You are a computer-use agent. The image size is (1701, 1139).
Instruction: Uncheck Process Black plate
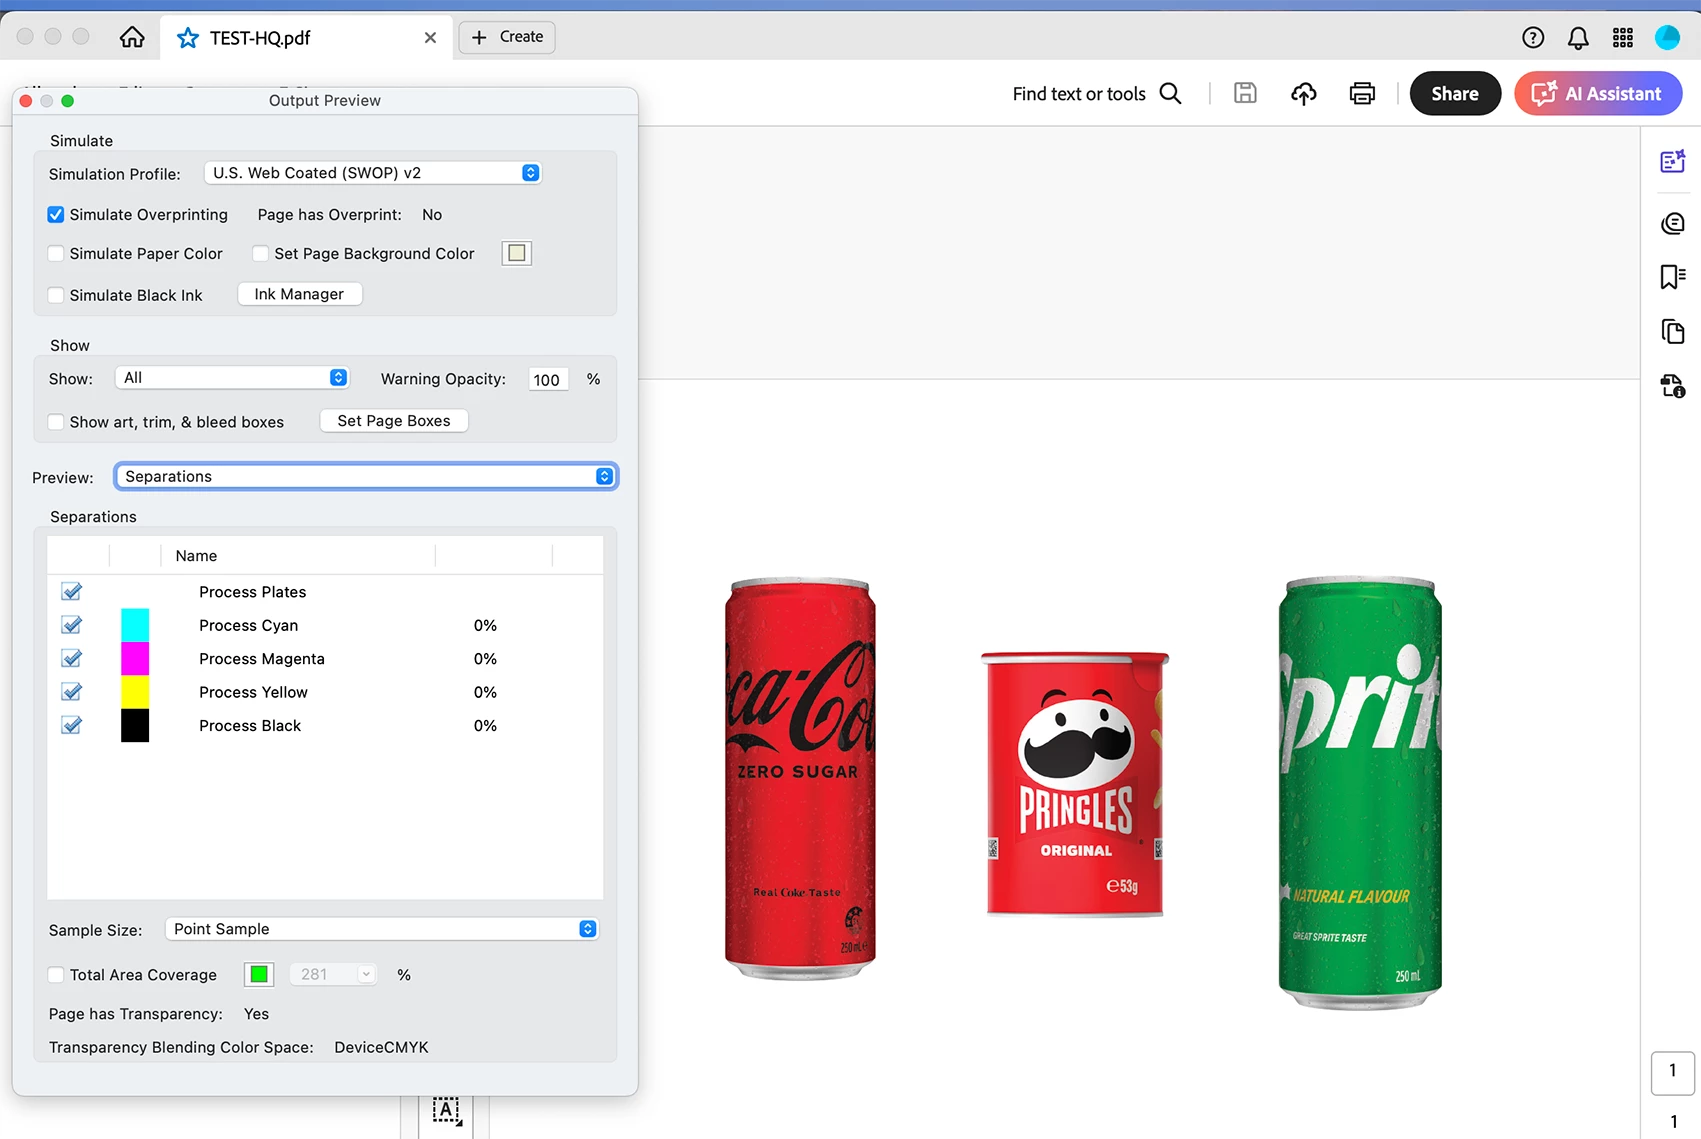(x=72, y=725)
